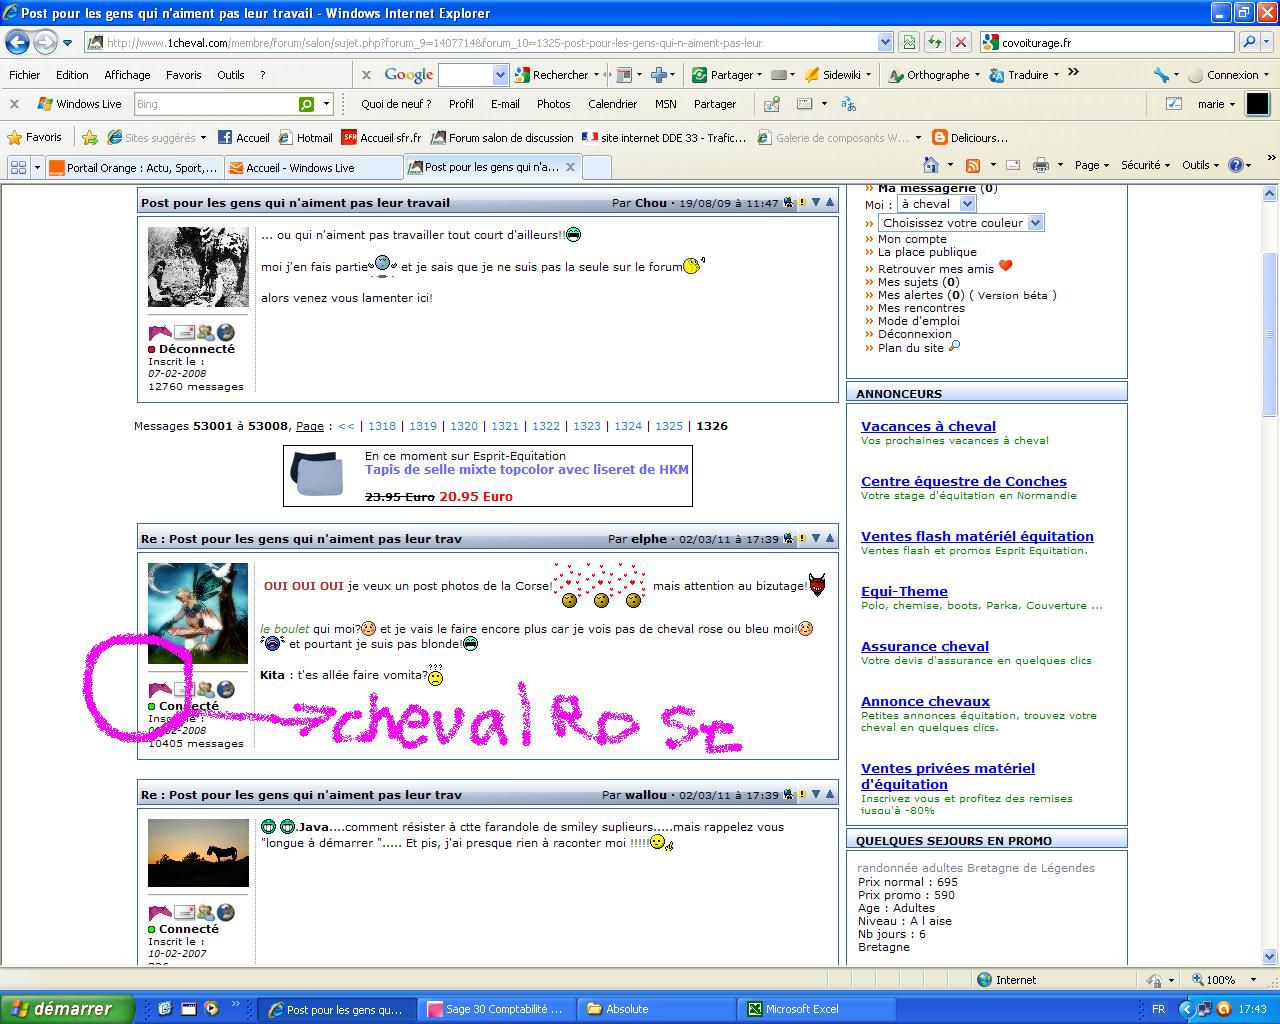
Task: Toggle Compatibility View in the address bar
Action: click(x=908, y=42)
